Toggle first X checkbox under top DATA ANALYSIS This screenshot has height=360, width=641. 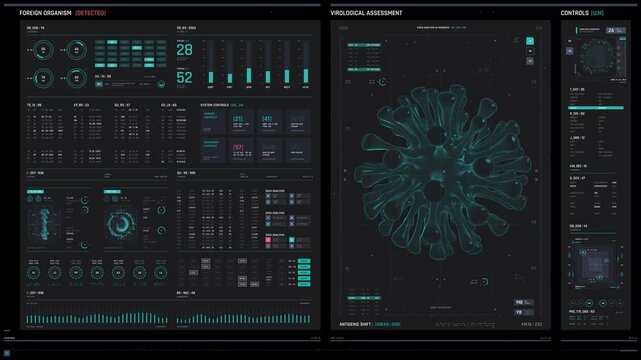pyautogui.click(x=268, y=196)
